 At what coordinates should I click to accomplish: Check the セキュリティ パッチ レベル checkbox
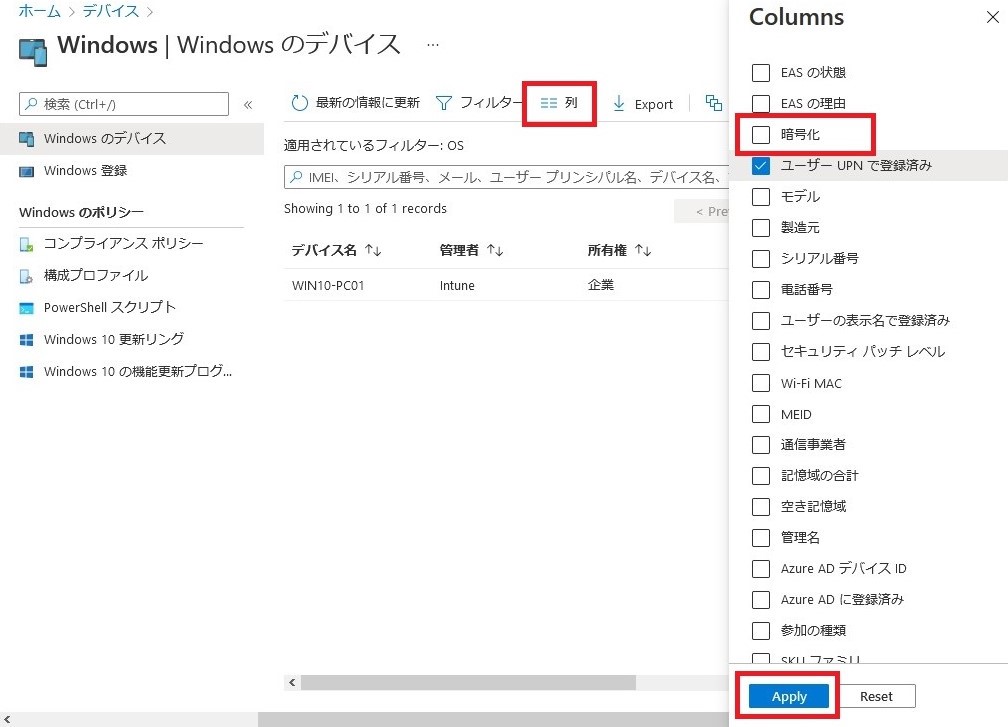point(760,352)
